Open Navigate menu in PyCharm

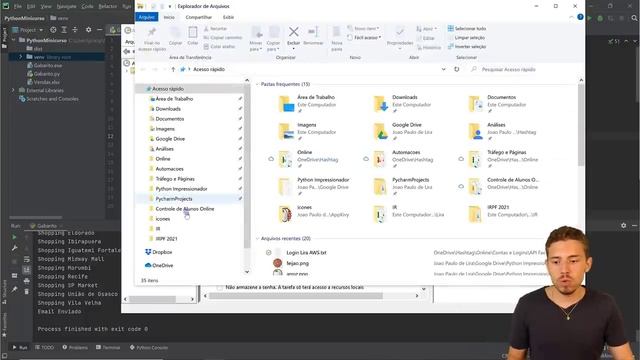point(66,7)
